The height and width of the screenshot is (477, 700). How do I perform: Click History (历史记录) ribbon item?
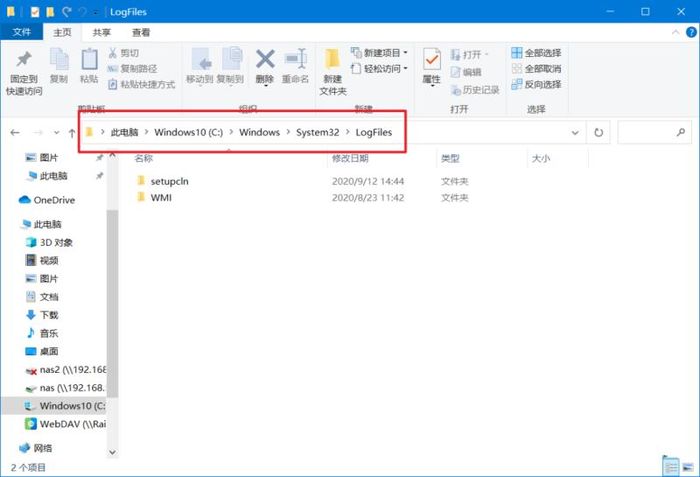(x=475, y=90)
